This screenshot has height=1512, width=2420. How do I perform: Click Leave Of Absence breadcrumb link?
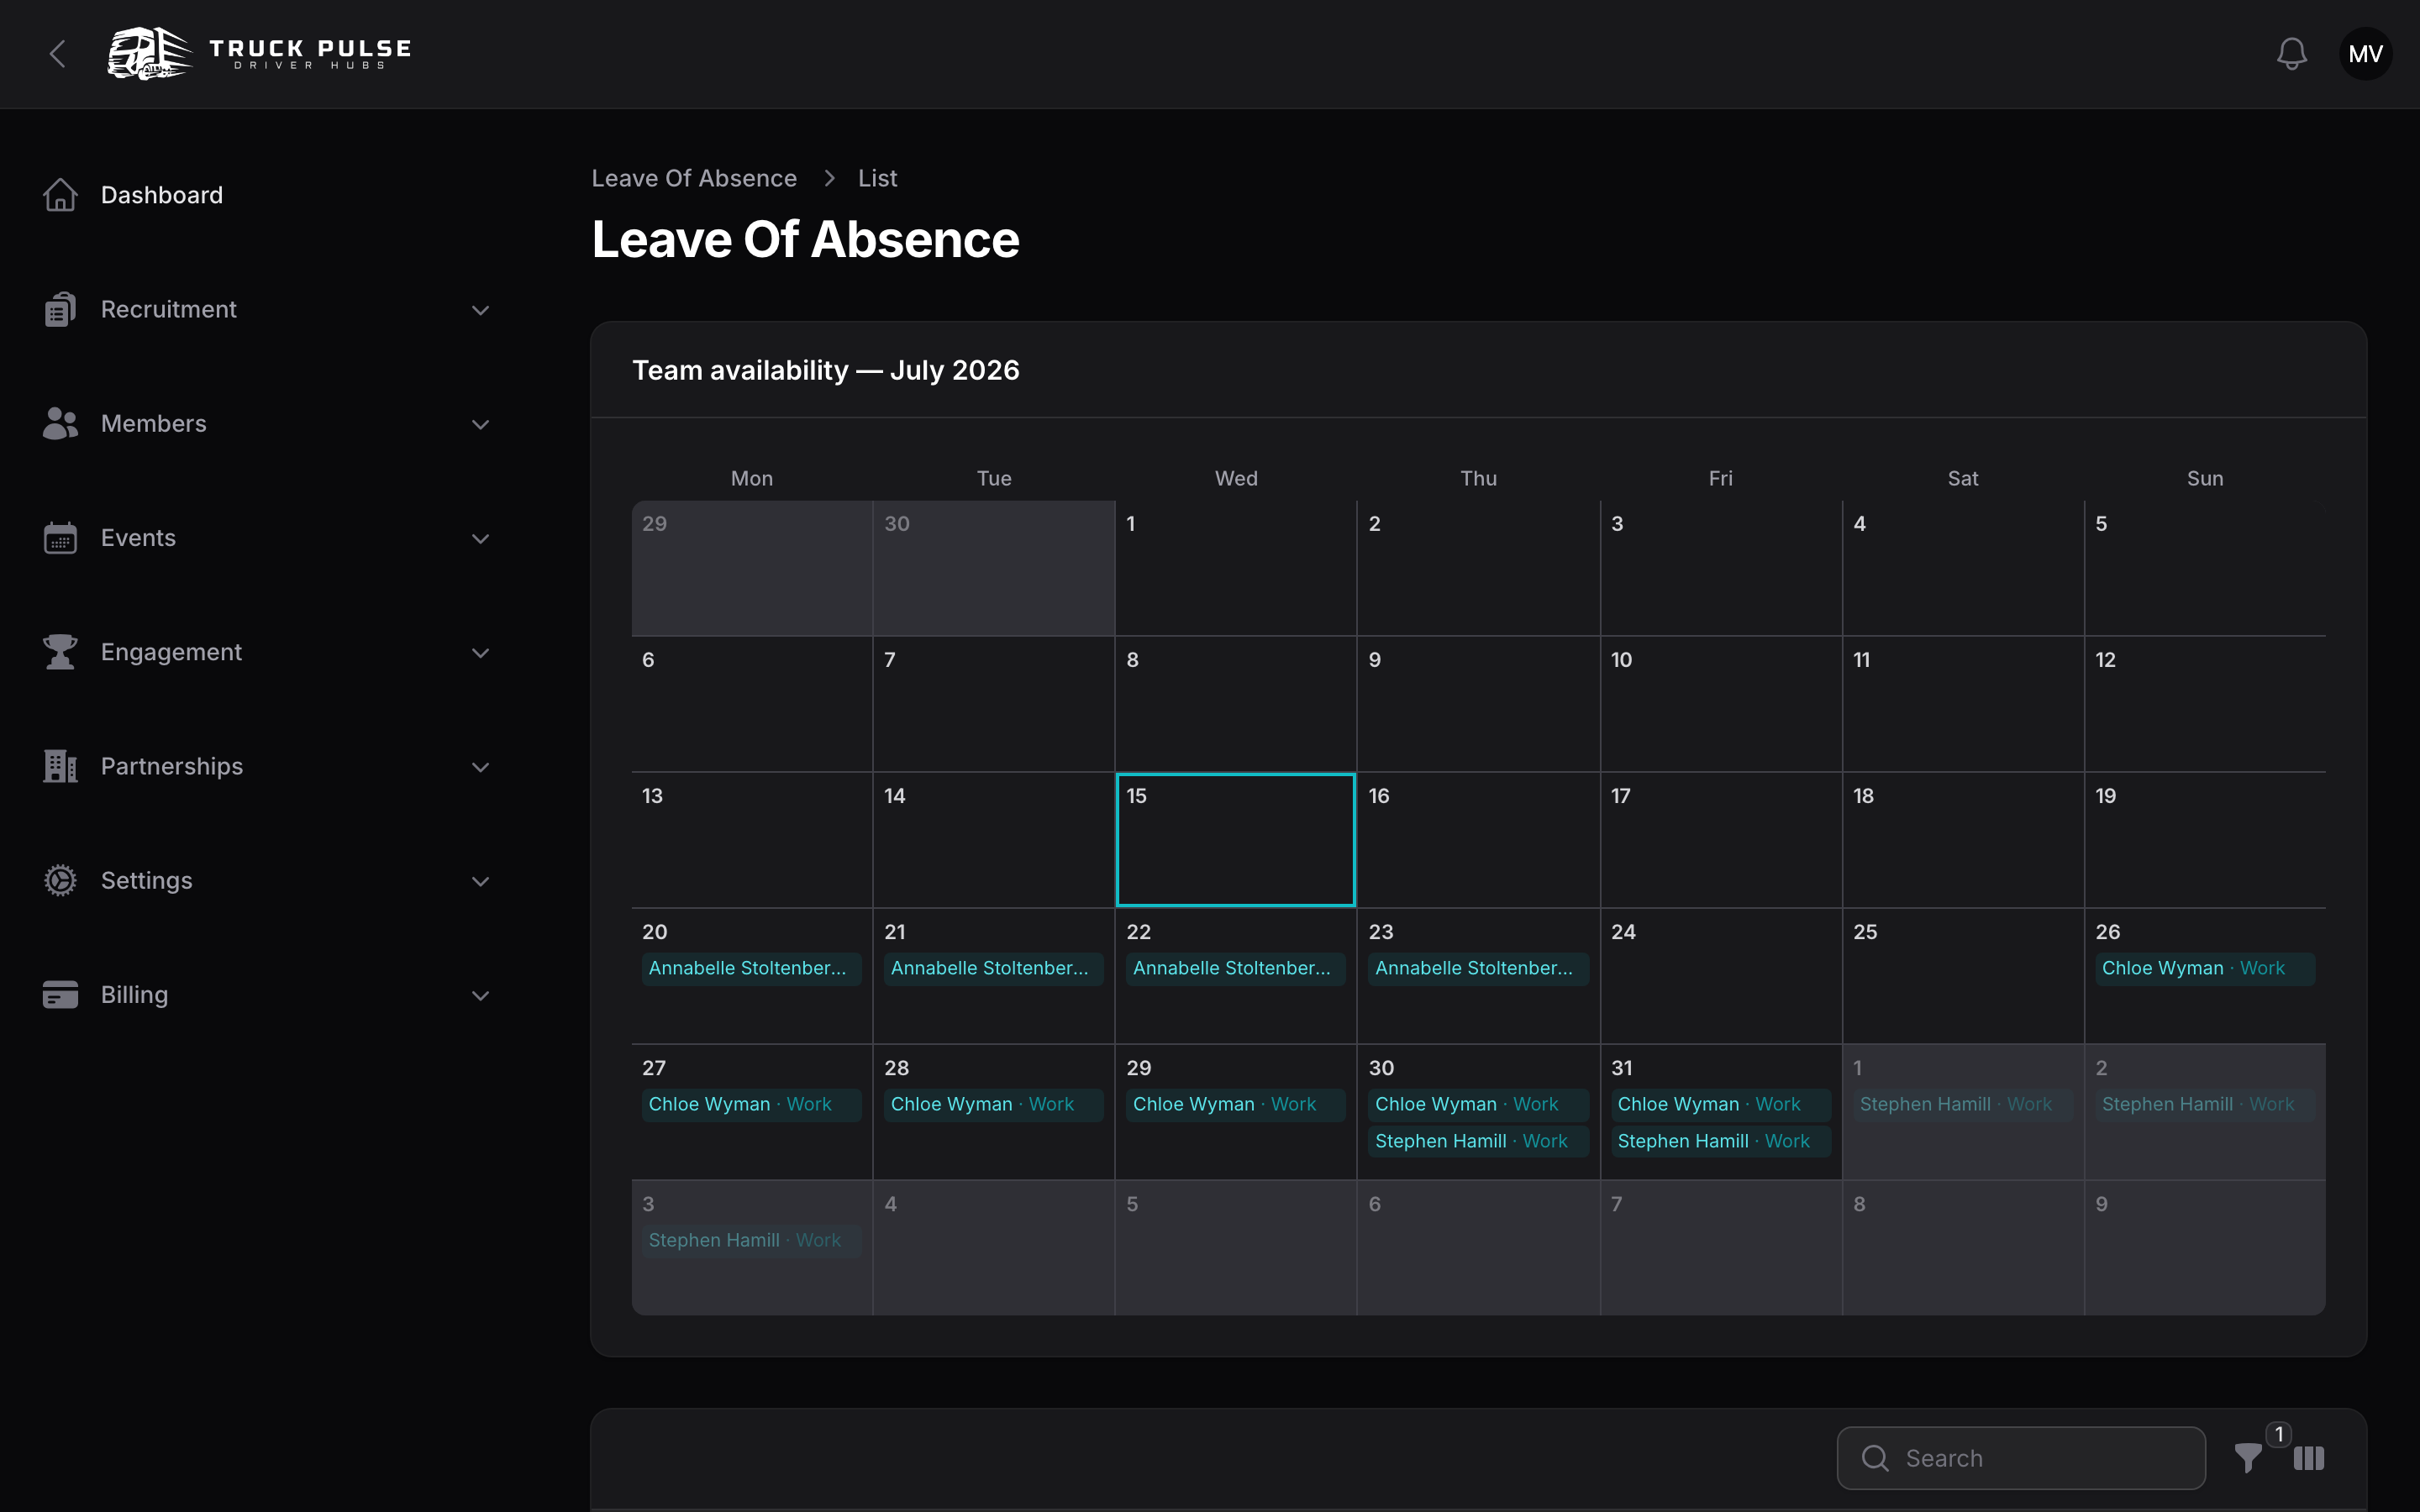694,178
